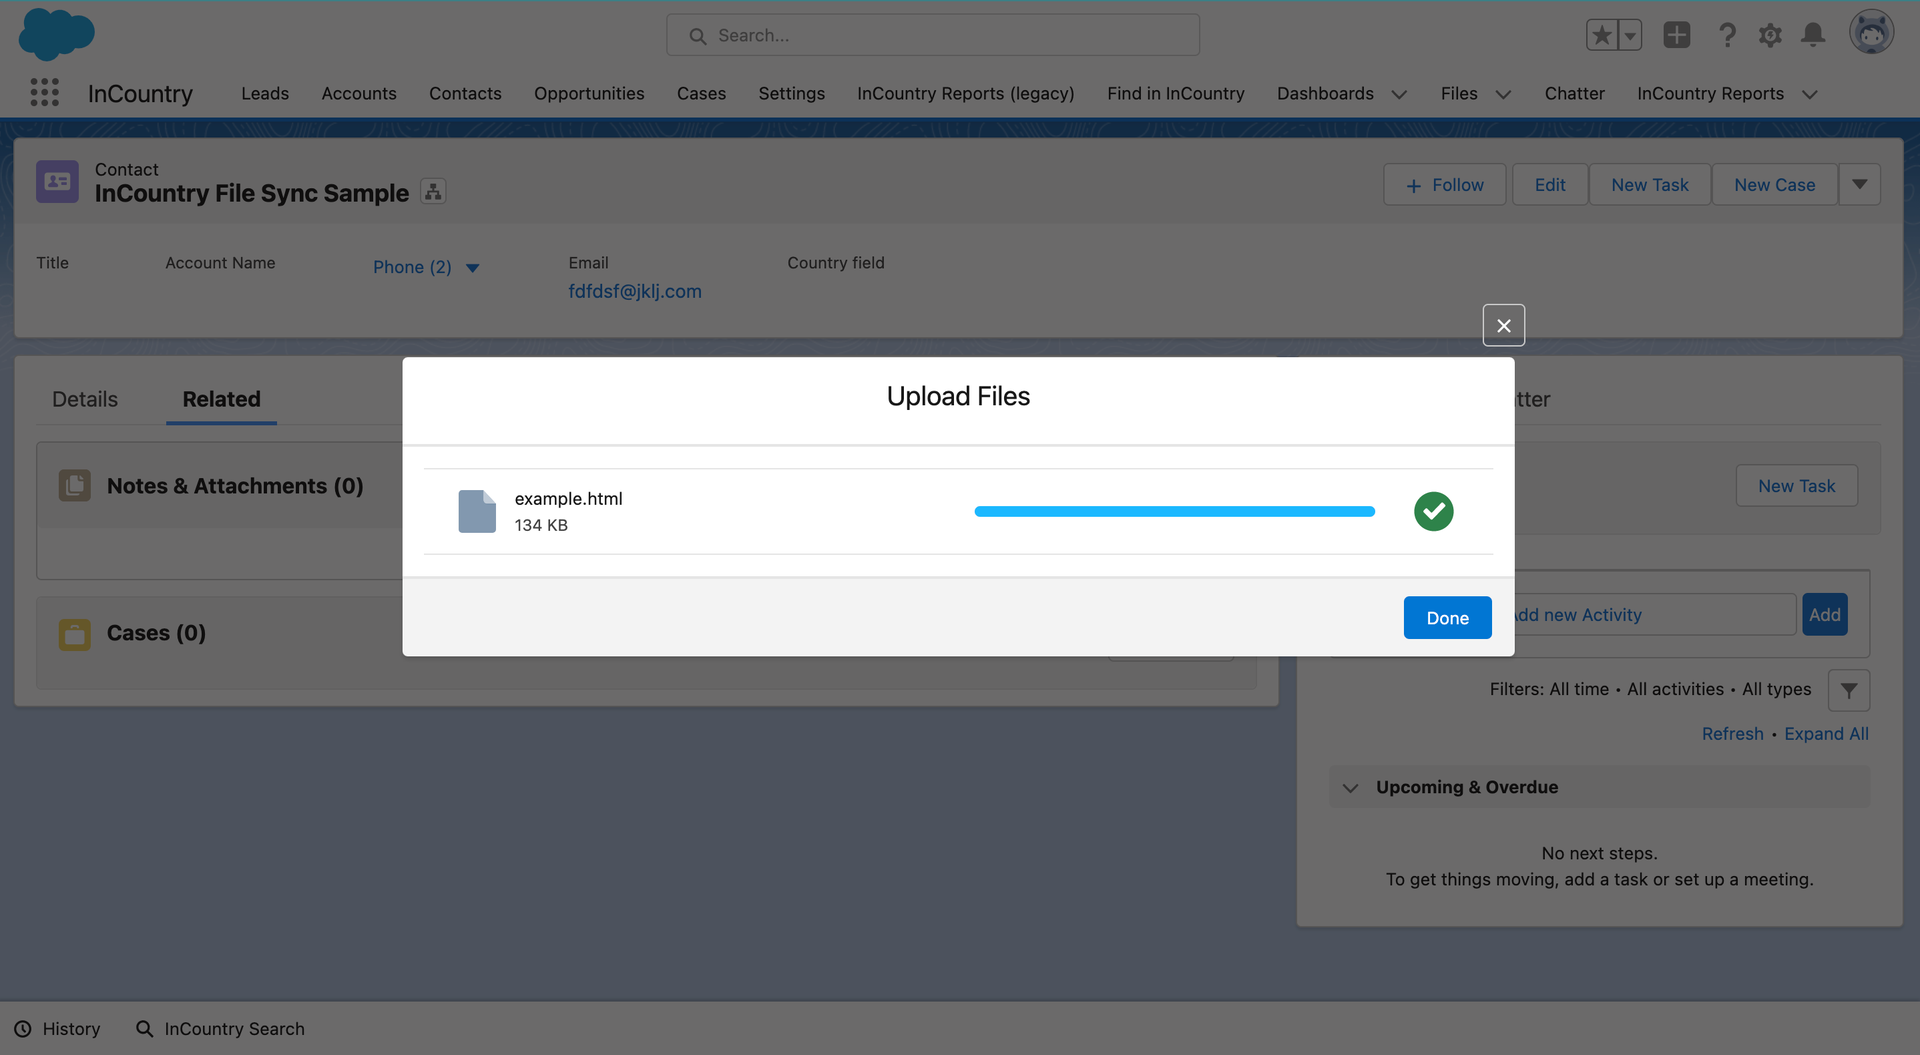Screen dimensions: 1920x1055
Task: Click New Task in the record header
Action: pos(1650,185)
